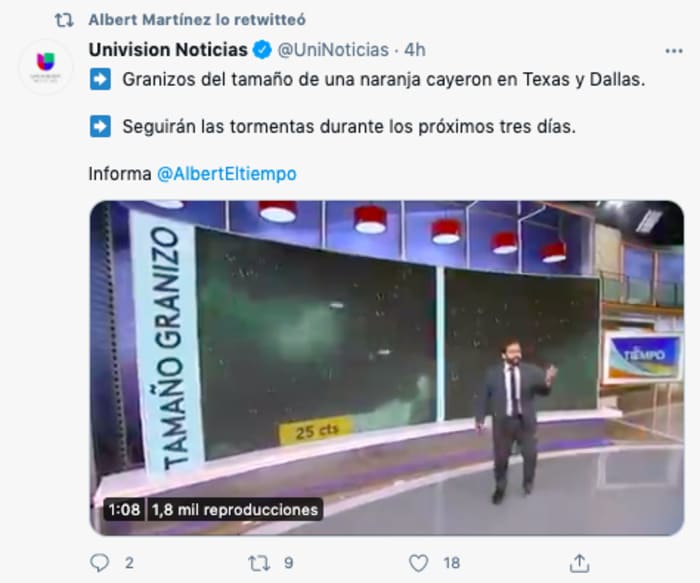The image size is (700, 583).
Task: Click the @UniNoticias handle
Action: 333,50
